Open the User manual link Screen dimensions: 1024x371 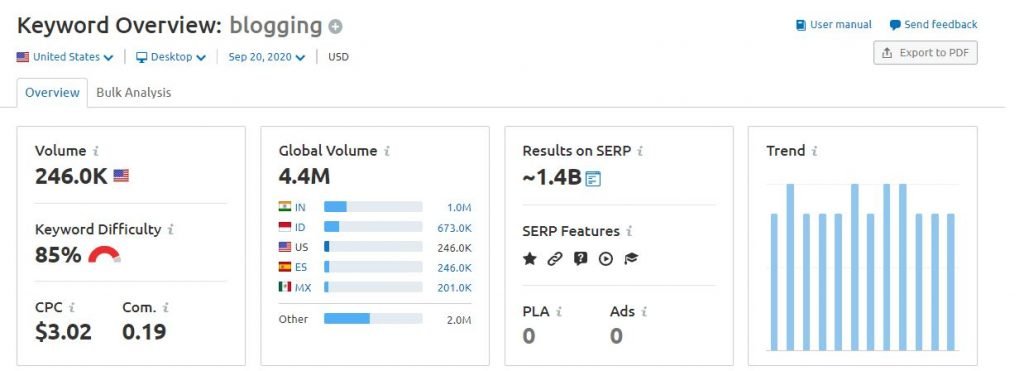834,25
